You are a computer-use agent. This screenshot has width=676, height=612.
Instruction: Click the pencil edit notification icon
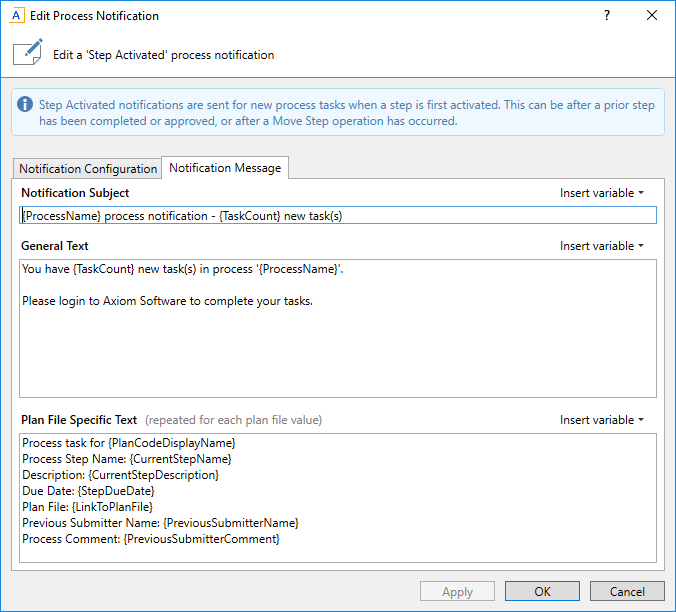pos(28,54)
